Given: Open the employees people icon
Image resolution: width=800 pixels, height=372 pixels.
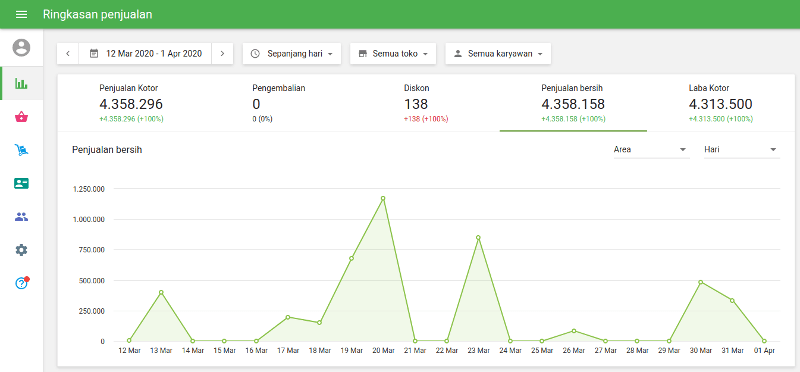Looking at the screenshot, I should pyautogui.click(x=21, y=217).
